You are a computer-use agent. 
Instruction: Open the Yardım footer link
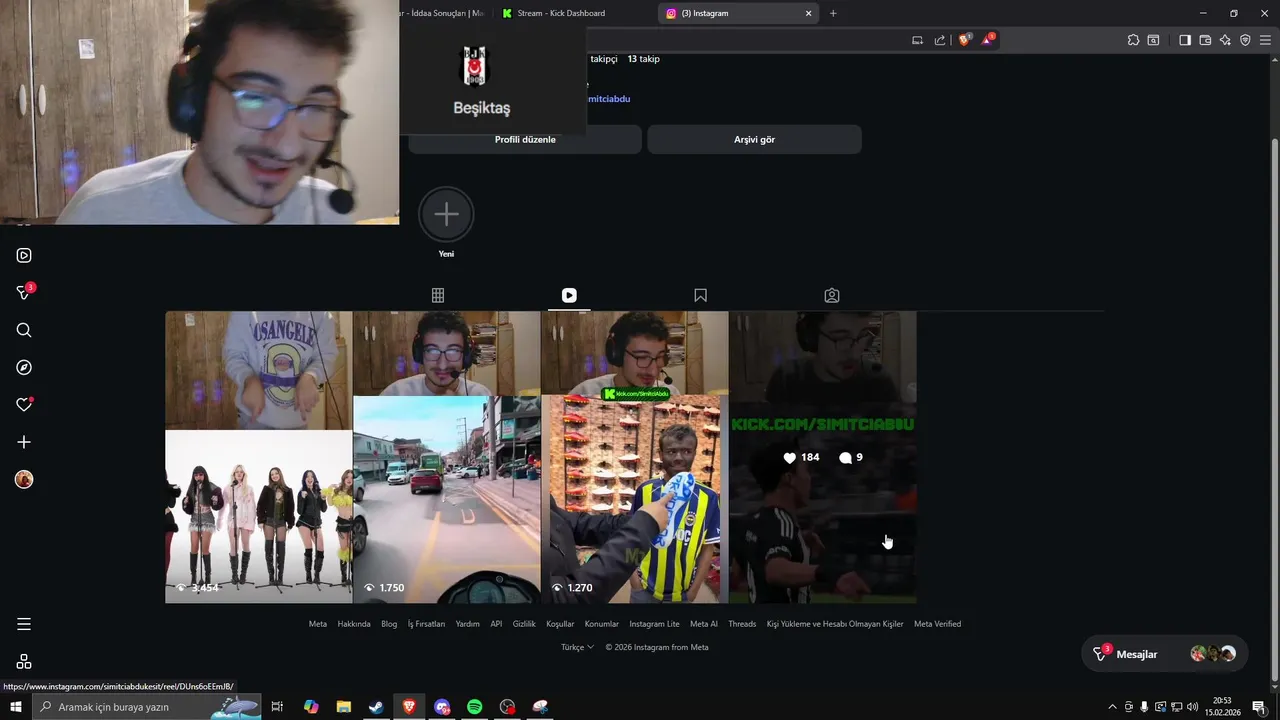point(468,624)
